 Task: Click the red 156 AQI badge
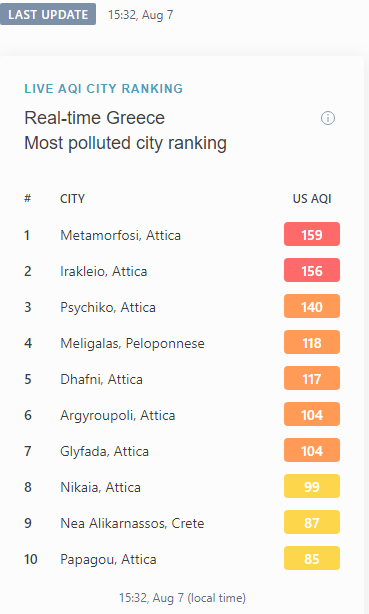[312, 270]
